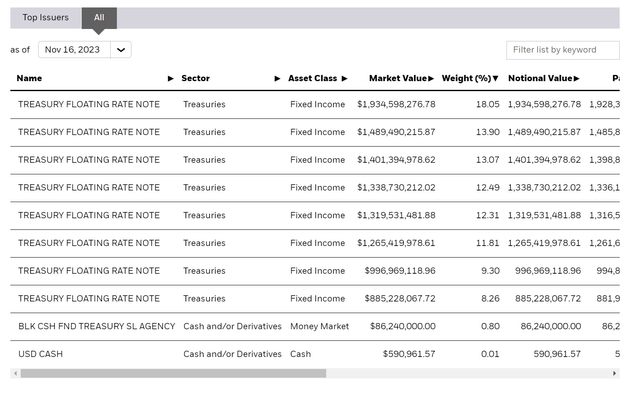Screen dimensions: 640x393
Task: Click market value $86,240,000.00
Action: [403, 326]
